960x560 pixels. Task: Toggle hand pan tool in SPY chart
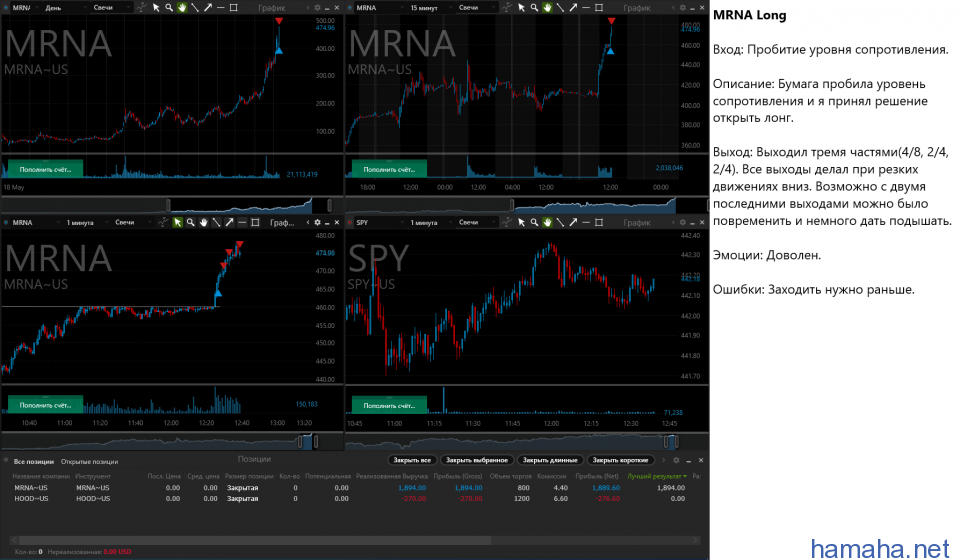coord(547,222)
